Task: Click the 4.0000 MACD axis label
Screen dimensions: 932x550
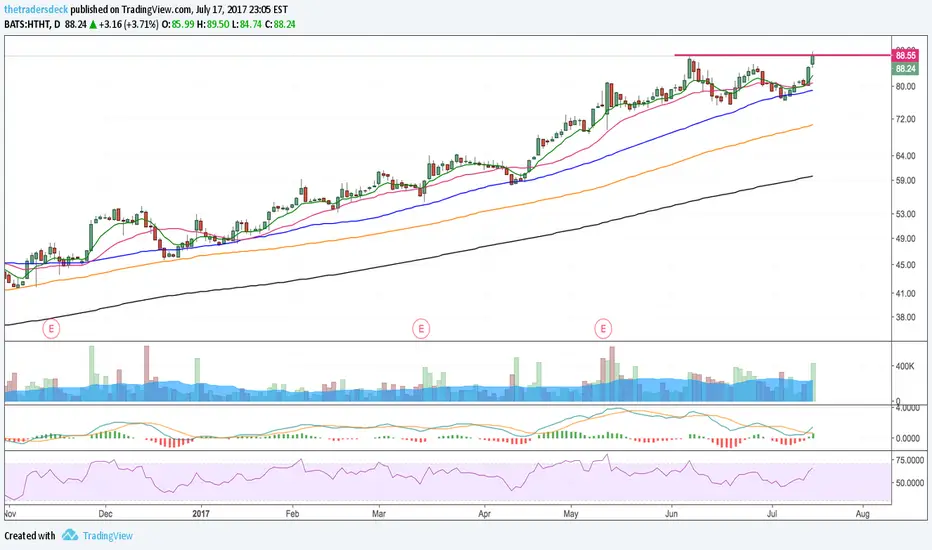Action: click(908, 408)
